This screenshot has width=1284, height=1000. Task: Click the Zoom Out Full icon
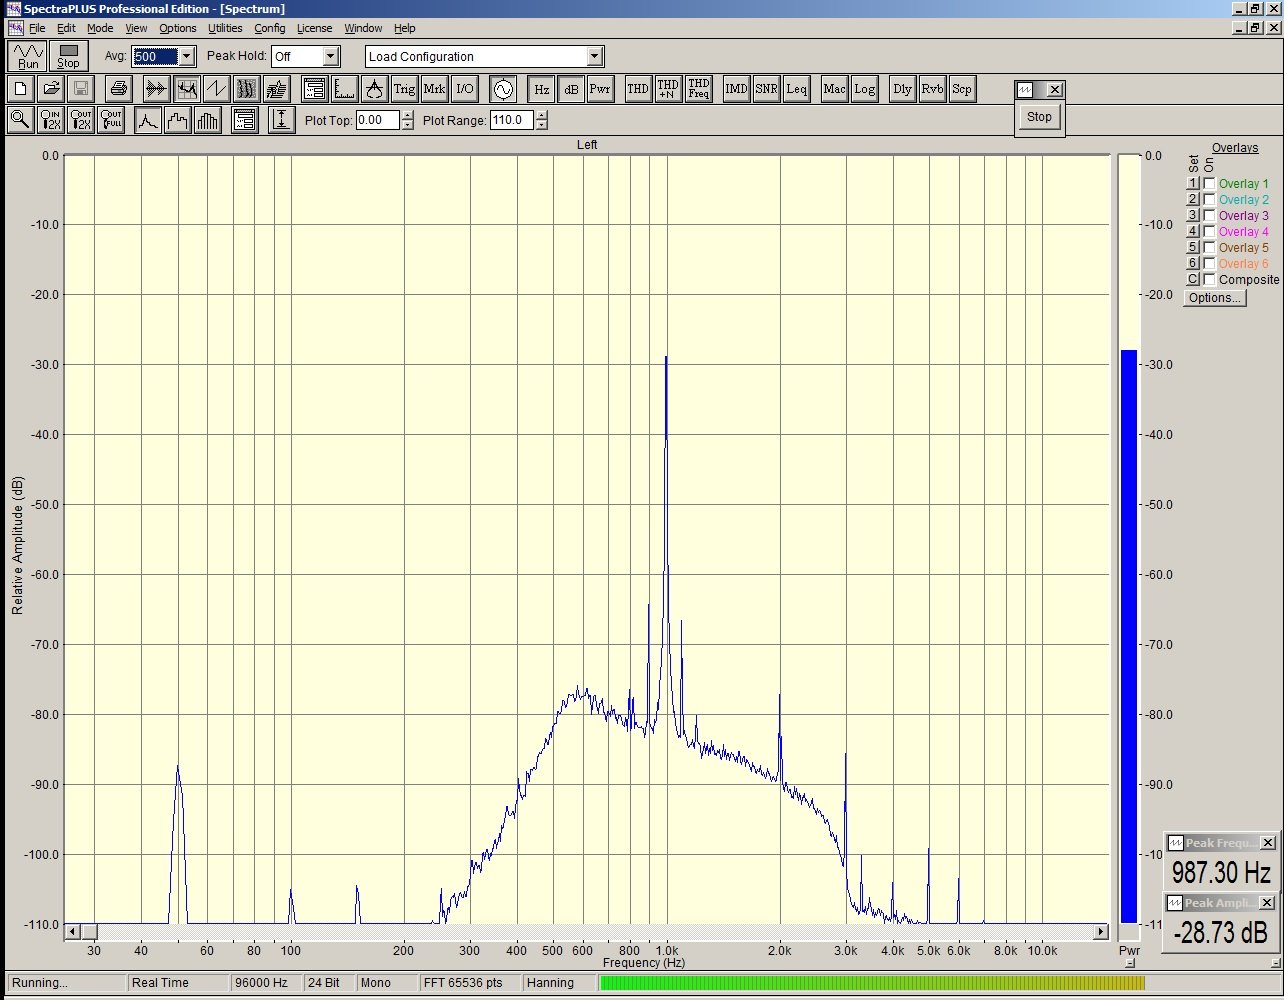click(x=111, y=120)
